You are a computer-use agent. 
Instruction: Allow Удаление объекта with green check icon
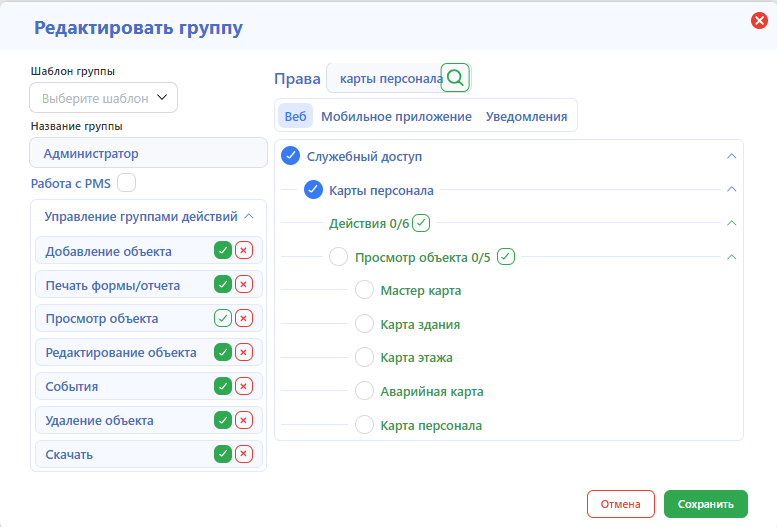223,420
